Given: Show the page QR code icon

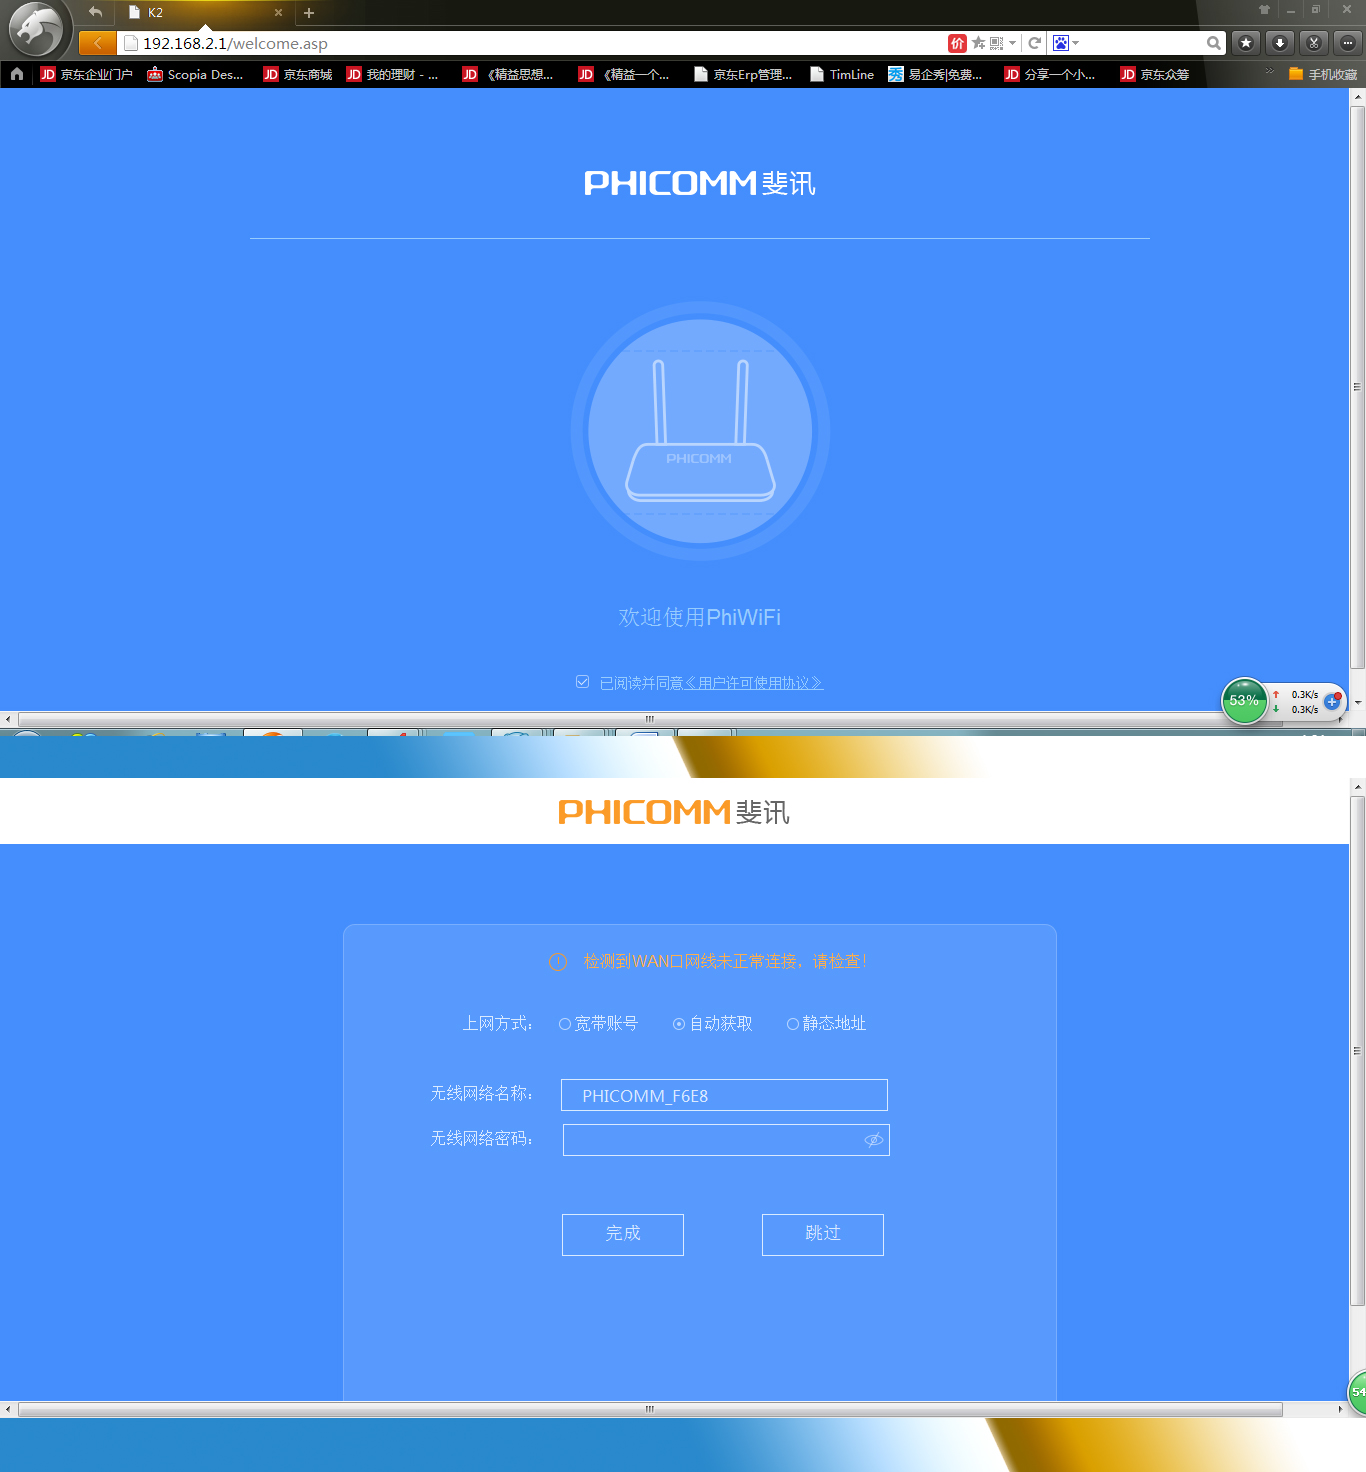Looking at the screenshot, I should tap(996, 43).
